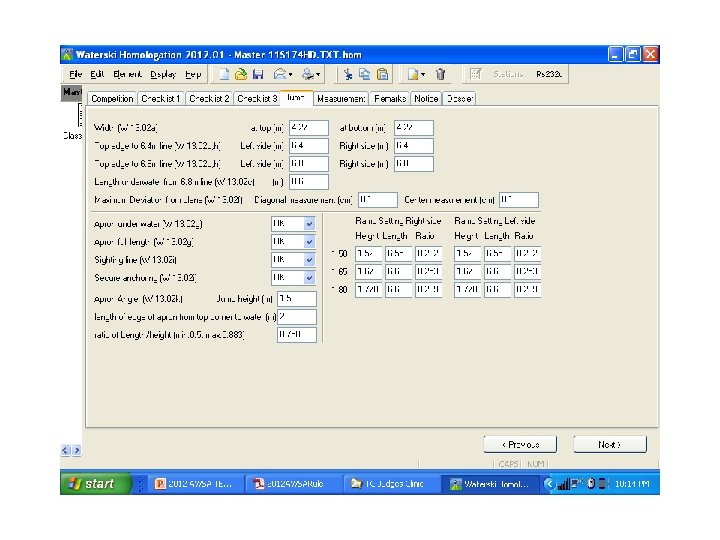Open dropdown arrow beside print preview icon
This screenshot has width=720, height=540.
pos(290,74)
